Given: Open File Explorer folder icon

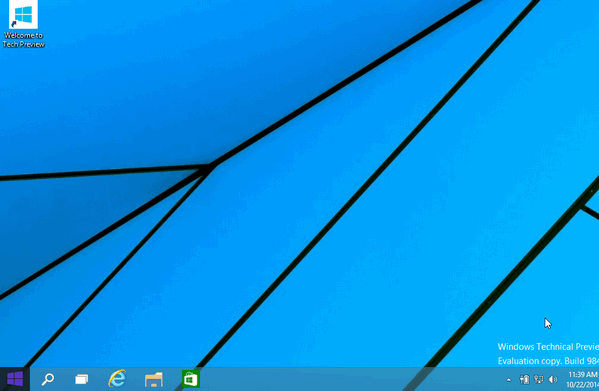Looking at the screenshot, I should 154,380.
